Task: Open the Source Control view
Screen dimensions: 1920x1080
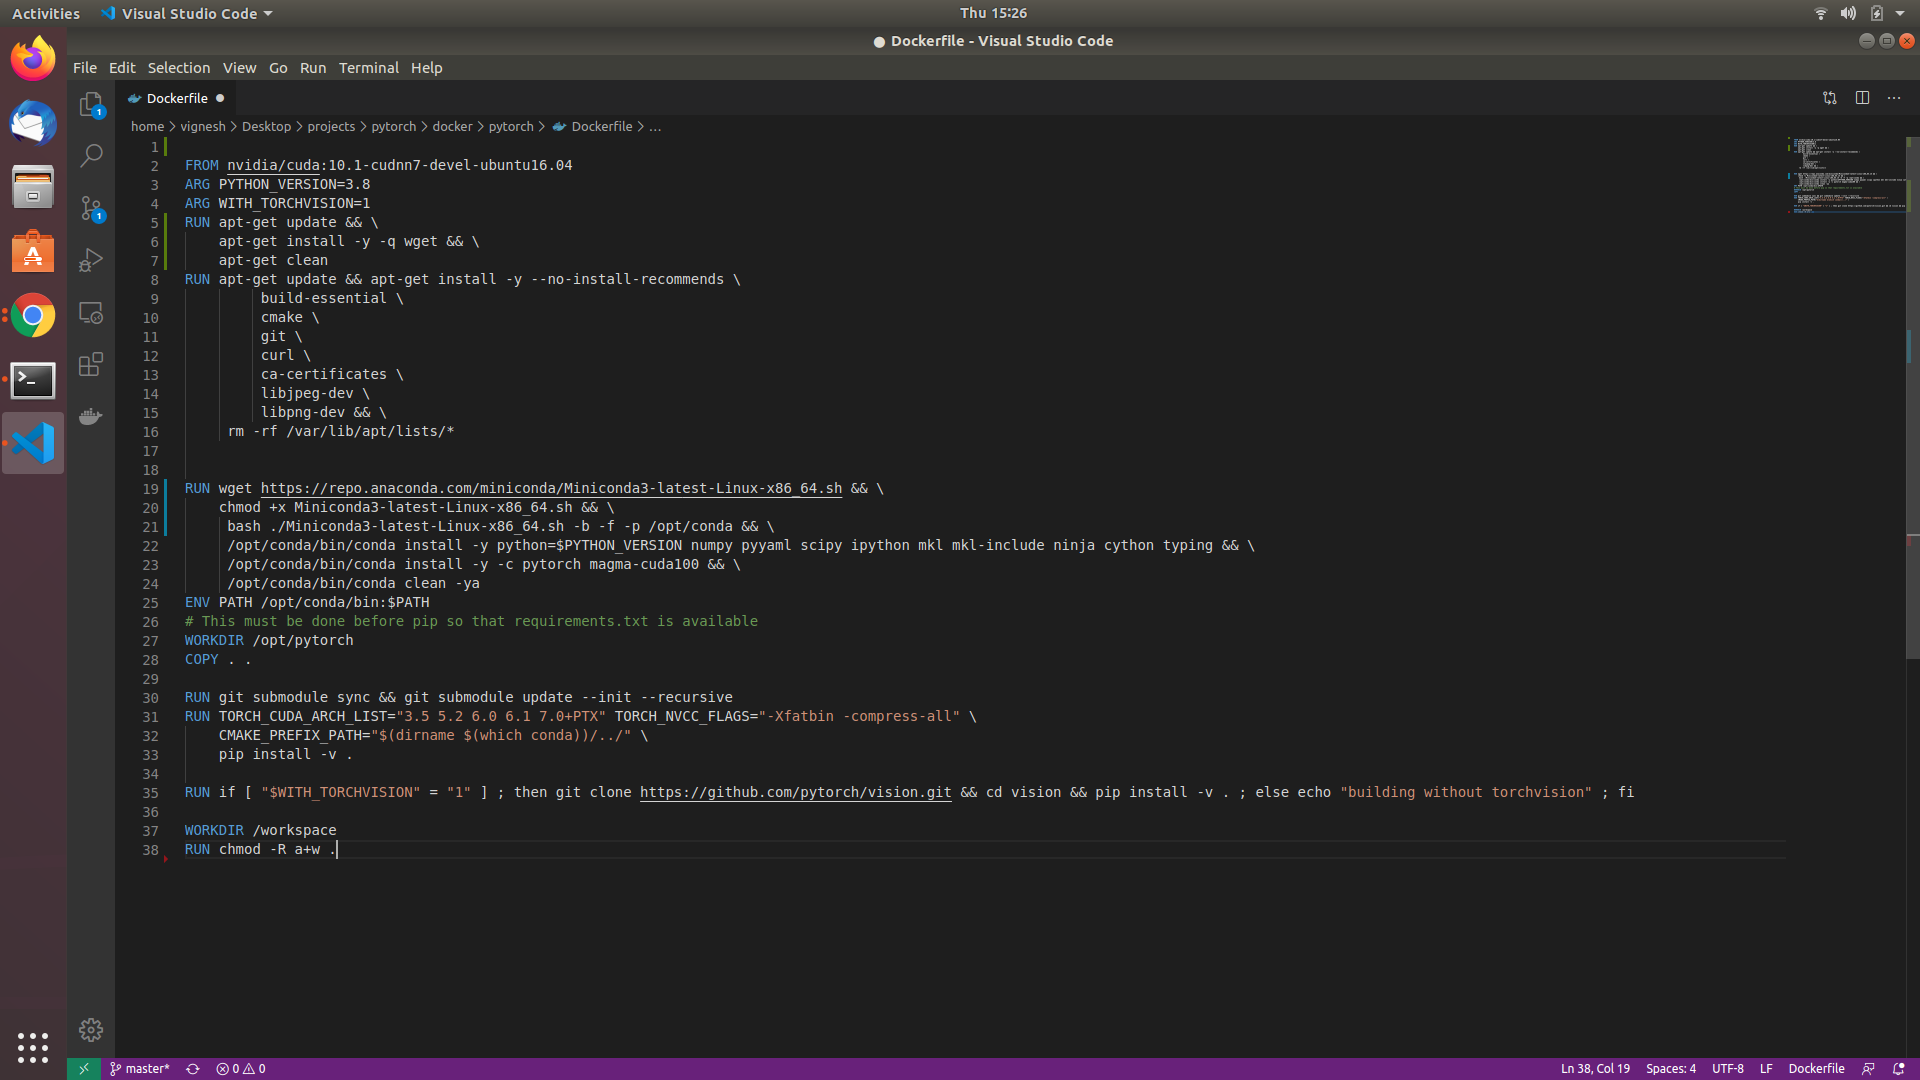Action: point(91,208)
